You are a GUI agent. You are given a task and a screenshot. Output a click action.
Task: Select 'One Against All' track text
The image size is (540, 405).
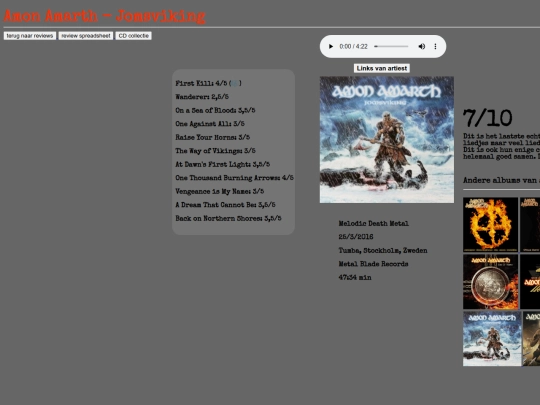point(210,124)
